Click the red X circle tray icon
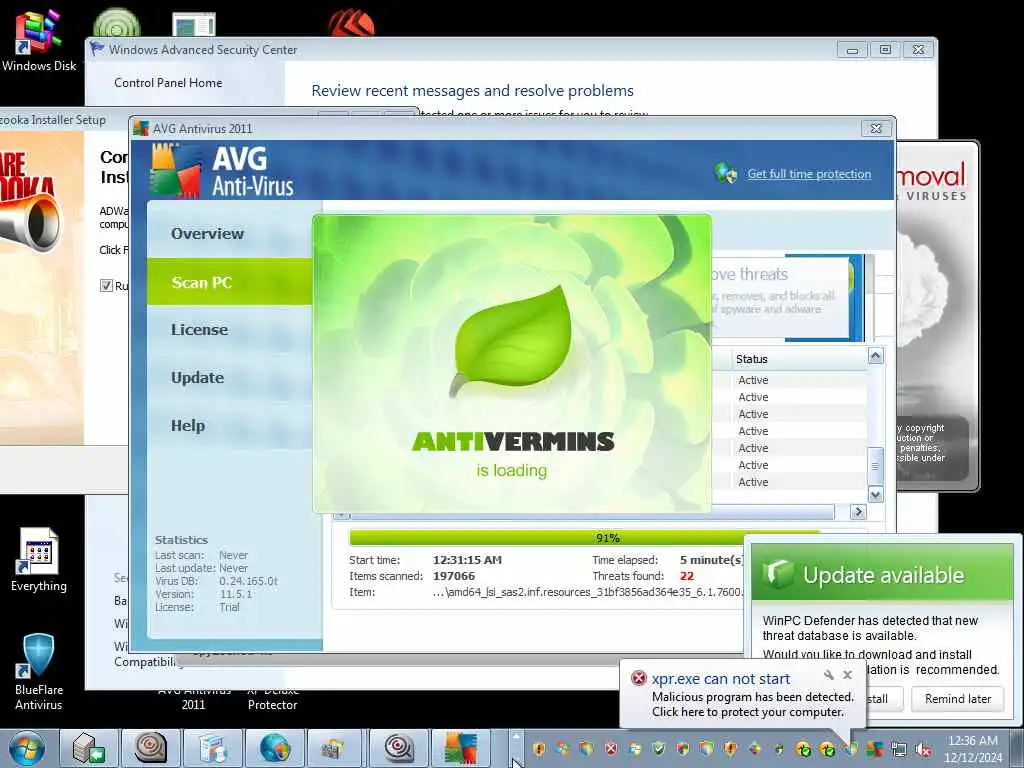This screenshot has width=1024, height=768. point(611,749)
